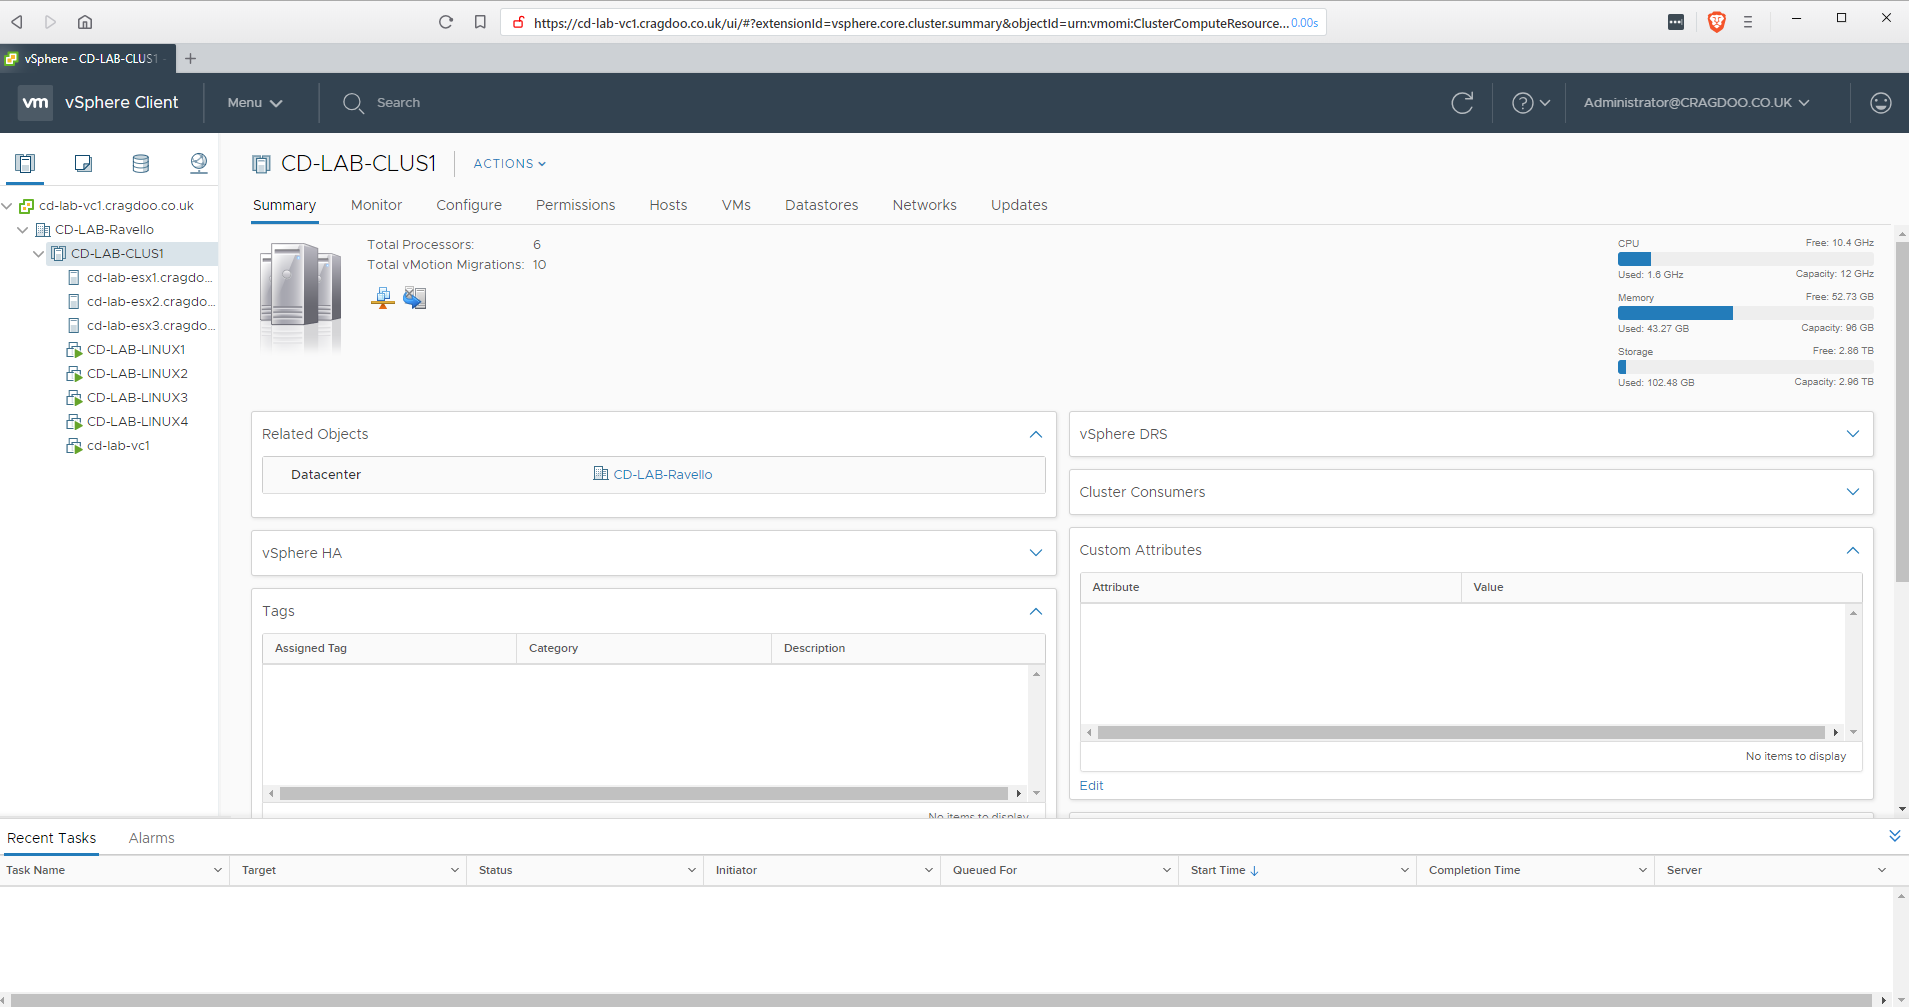Open a new browser tab
This screenshot has height=1007, width=1909.
point(190,59)
